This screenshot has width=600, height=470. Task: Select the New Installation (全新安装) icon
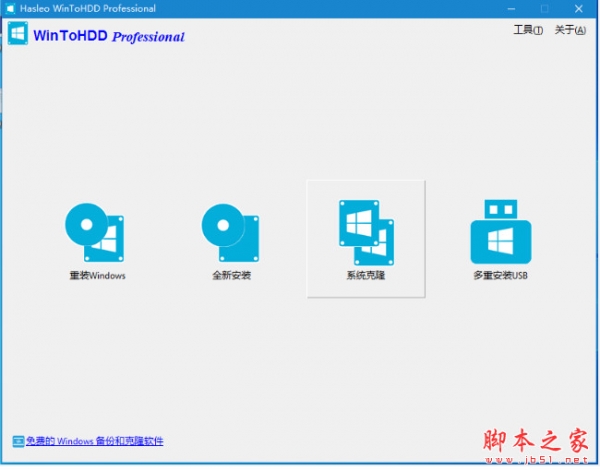pyautogui.click(x=230, y=233)
